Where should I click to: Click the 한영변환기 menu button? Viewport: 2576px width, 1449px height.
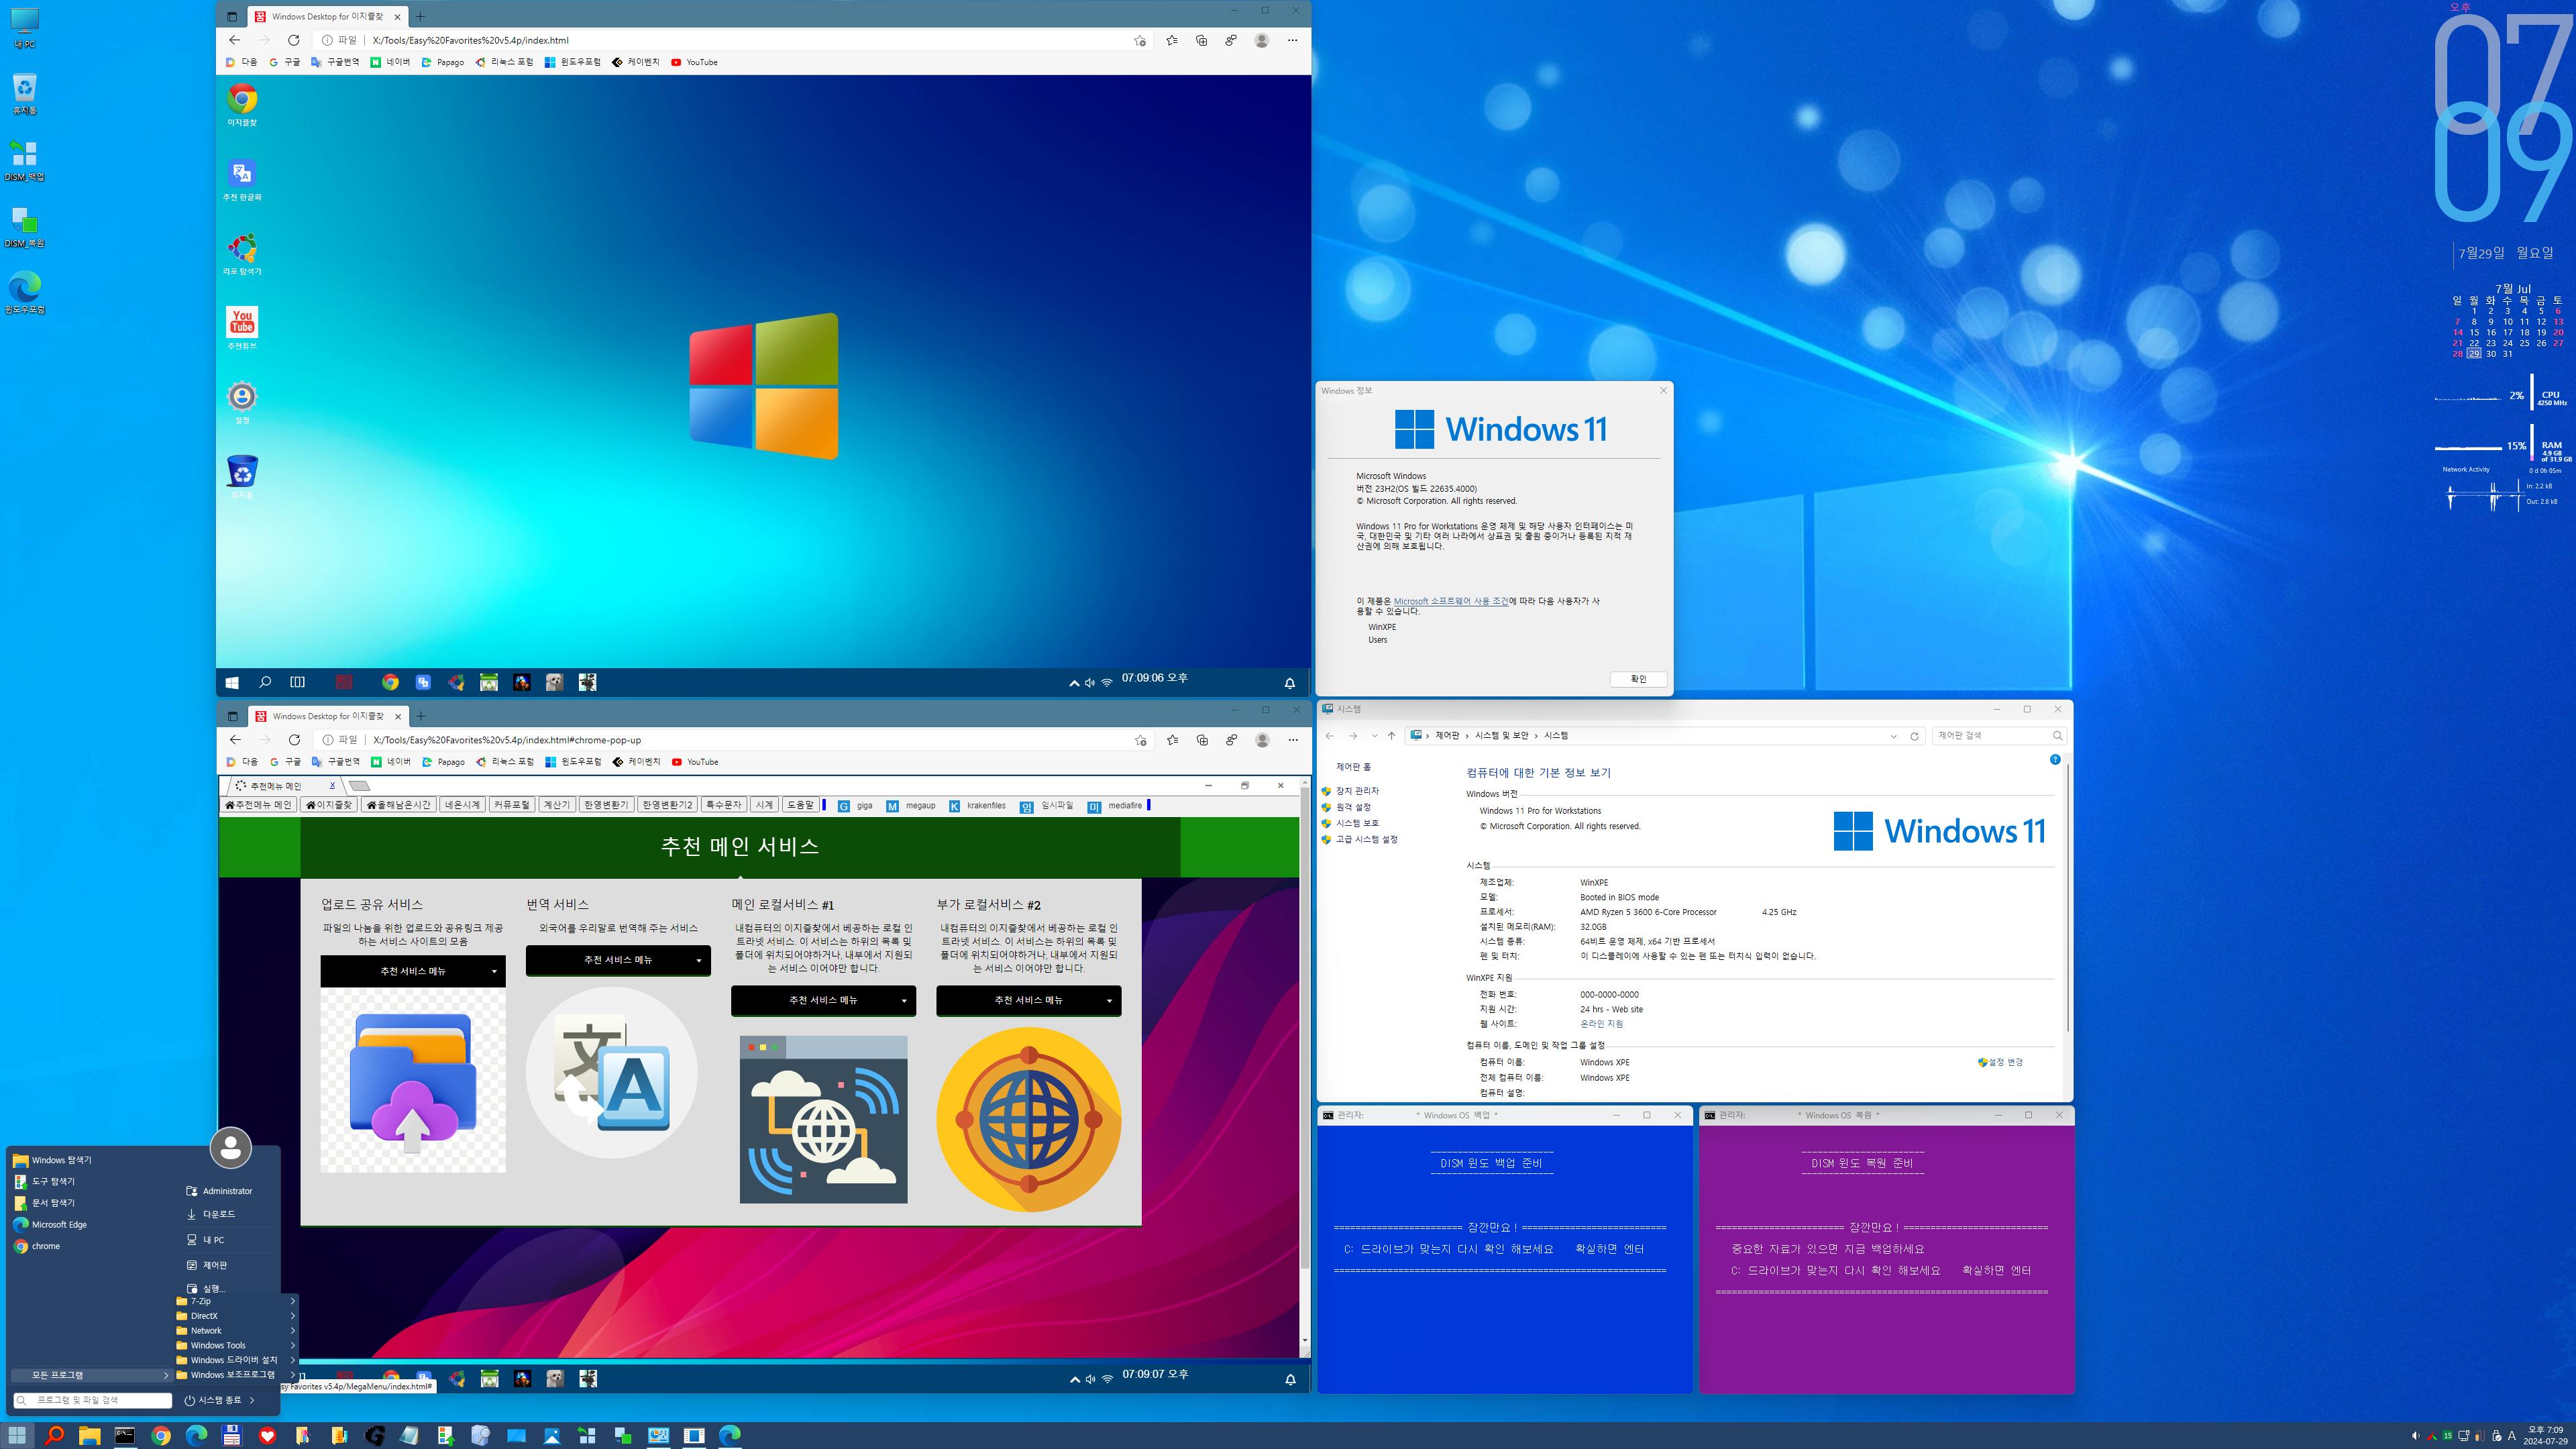[606, 805]
